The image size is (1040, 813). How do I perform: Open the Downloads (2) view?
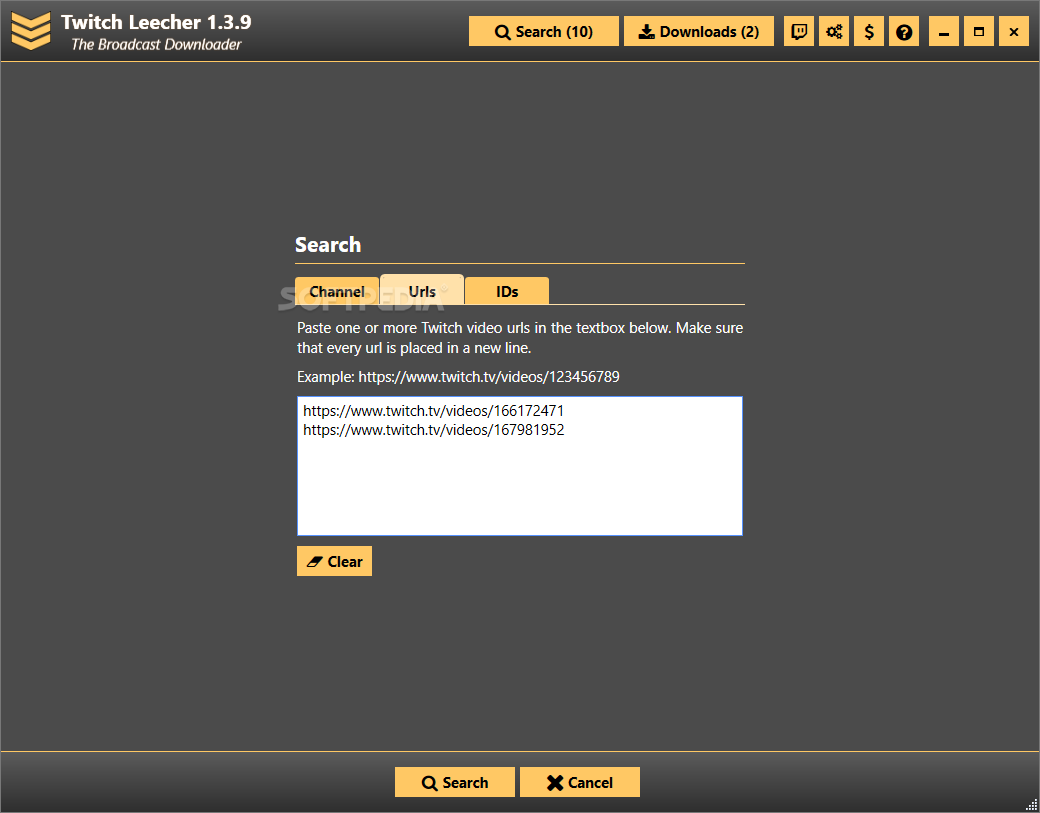tap(699, 31)
